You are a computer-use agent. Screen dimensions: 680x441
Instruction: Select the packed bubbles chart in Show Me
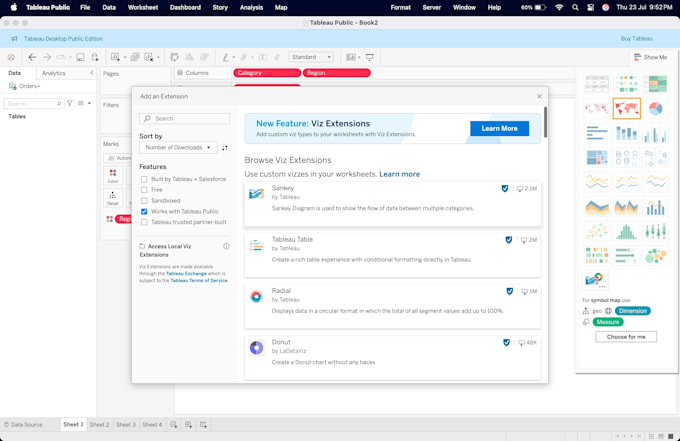(655, 256)
